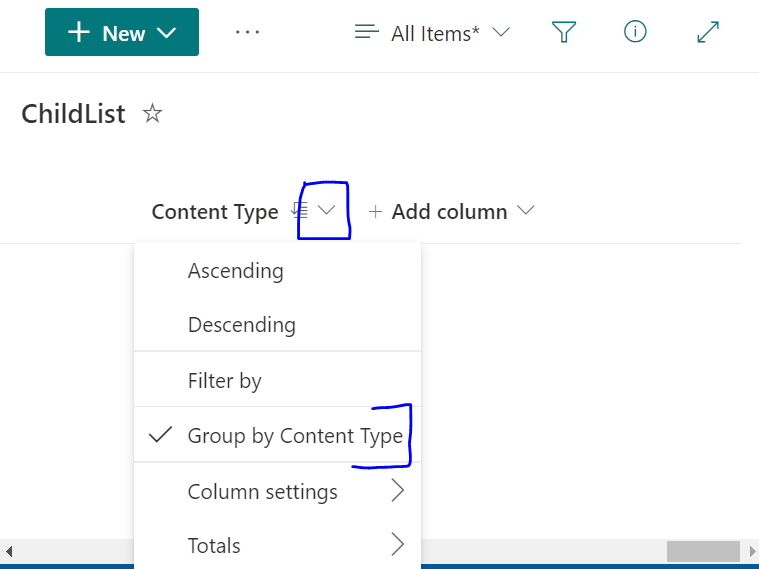Viewport: 759px width, 569px height.
Task: Toggle the Content Type column chevron menu
Action: [x=326, y=211]
